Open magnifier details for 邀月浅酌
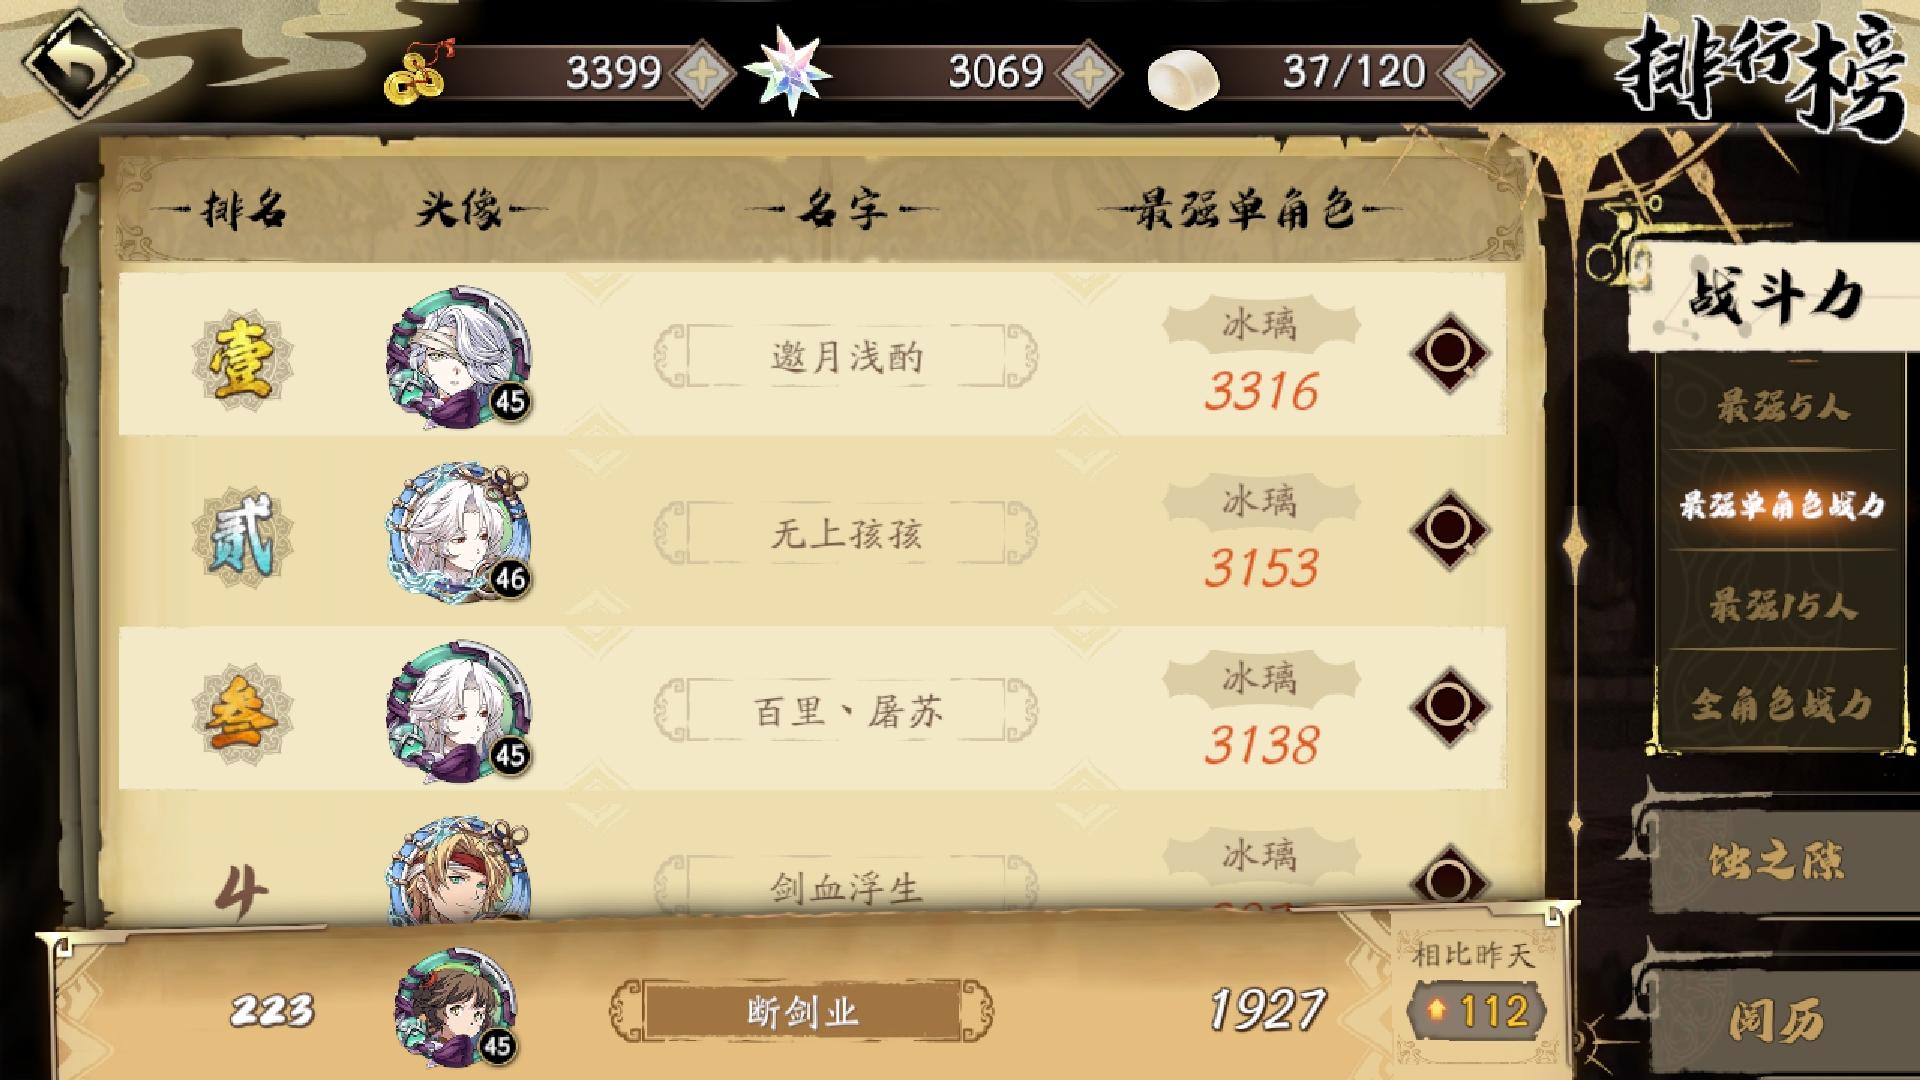Screen dimensions: 1920x1080 [1449, 352]
